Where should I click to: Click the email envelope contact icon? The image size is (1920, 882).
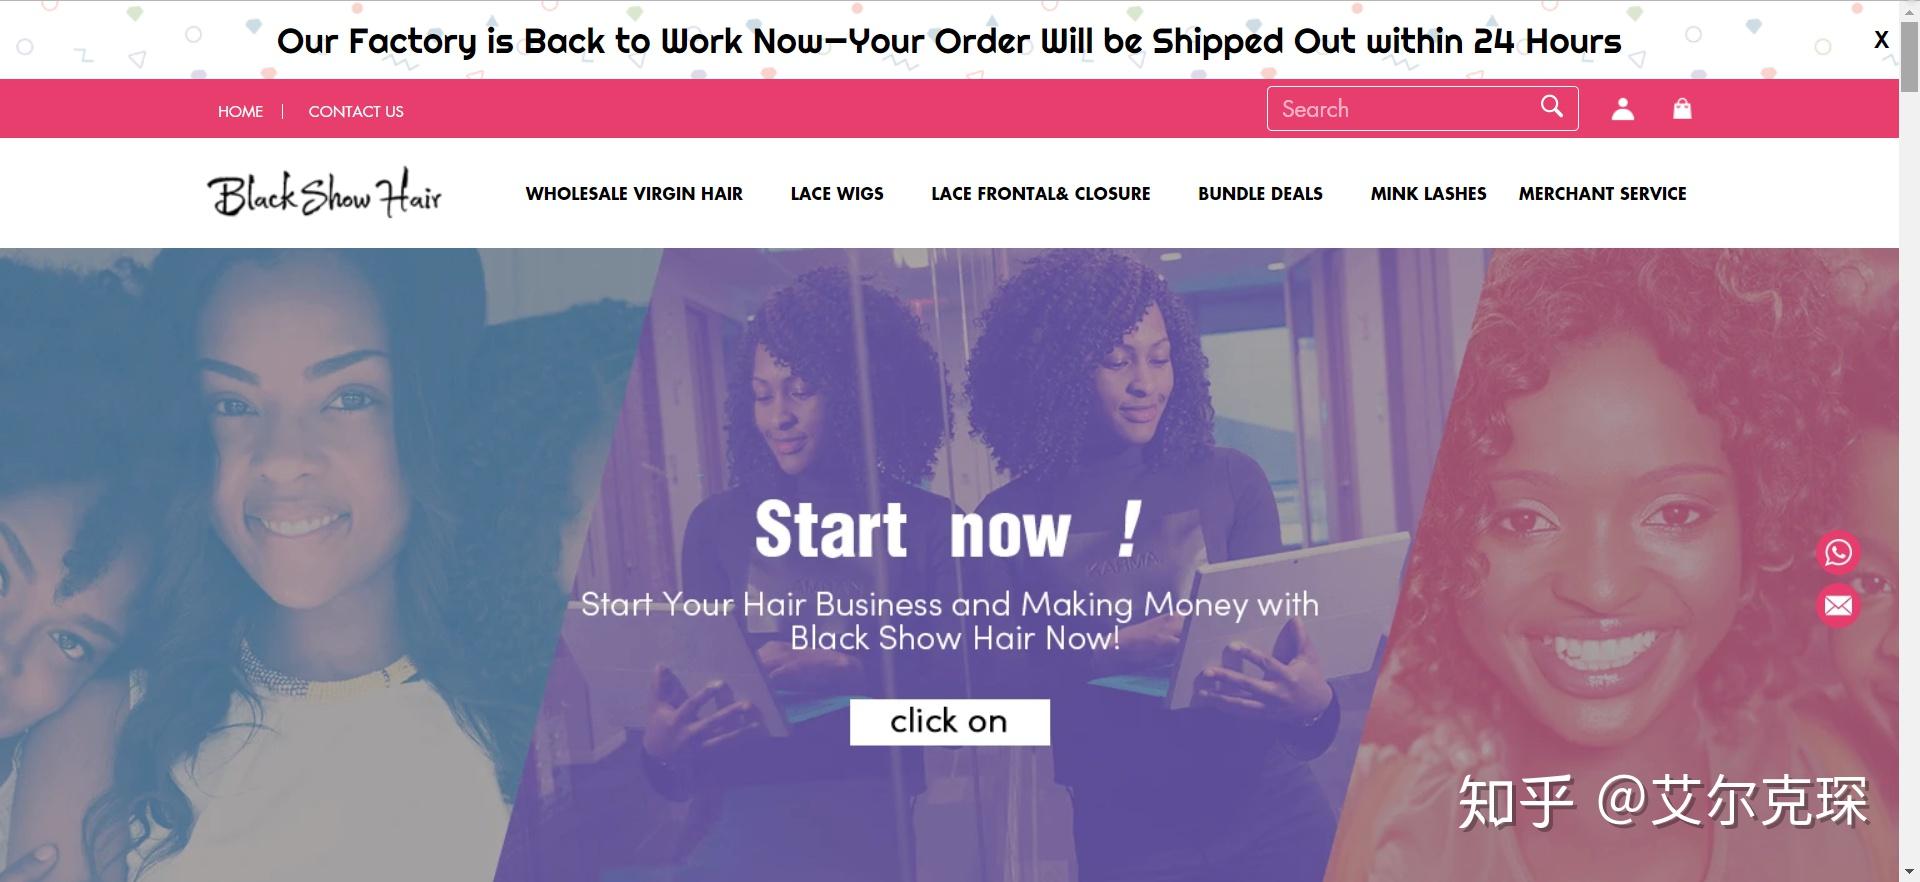(1838, 606)
